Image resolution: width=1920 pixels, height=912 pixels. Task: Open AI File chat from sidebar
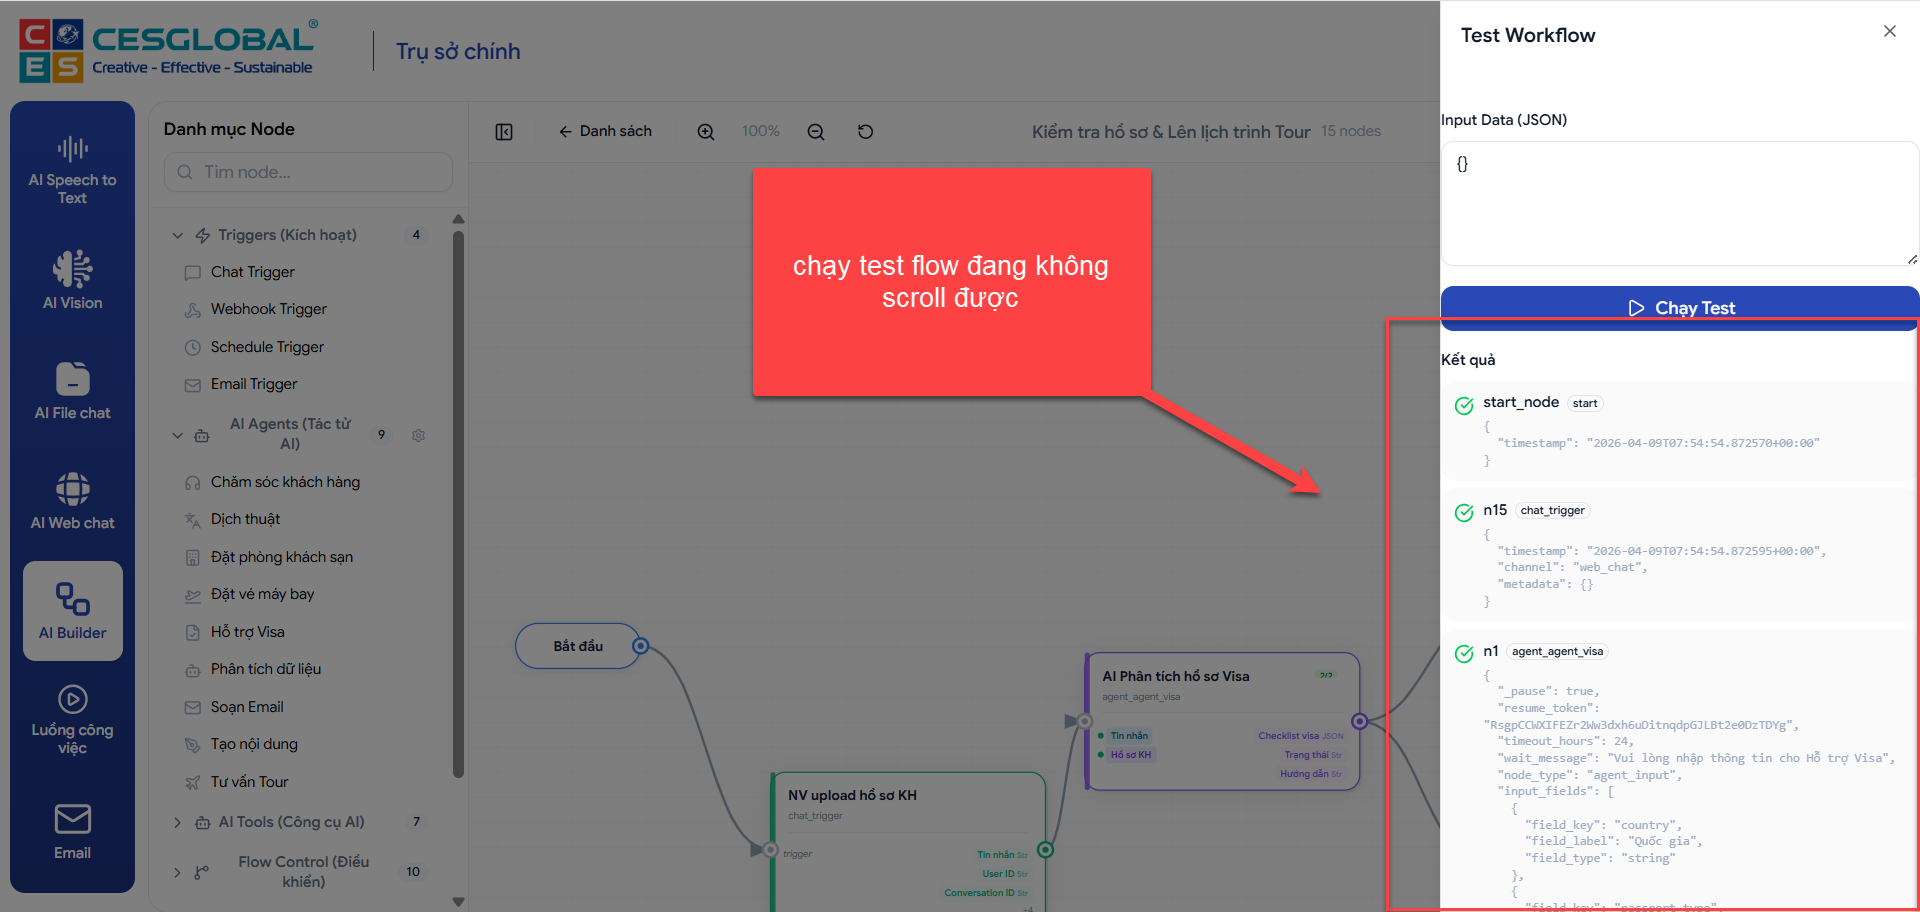pos(72,390)
